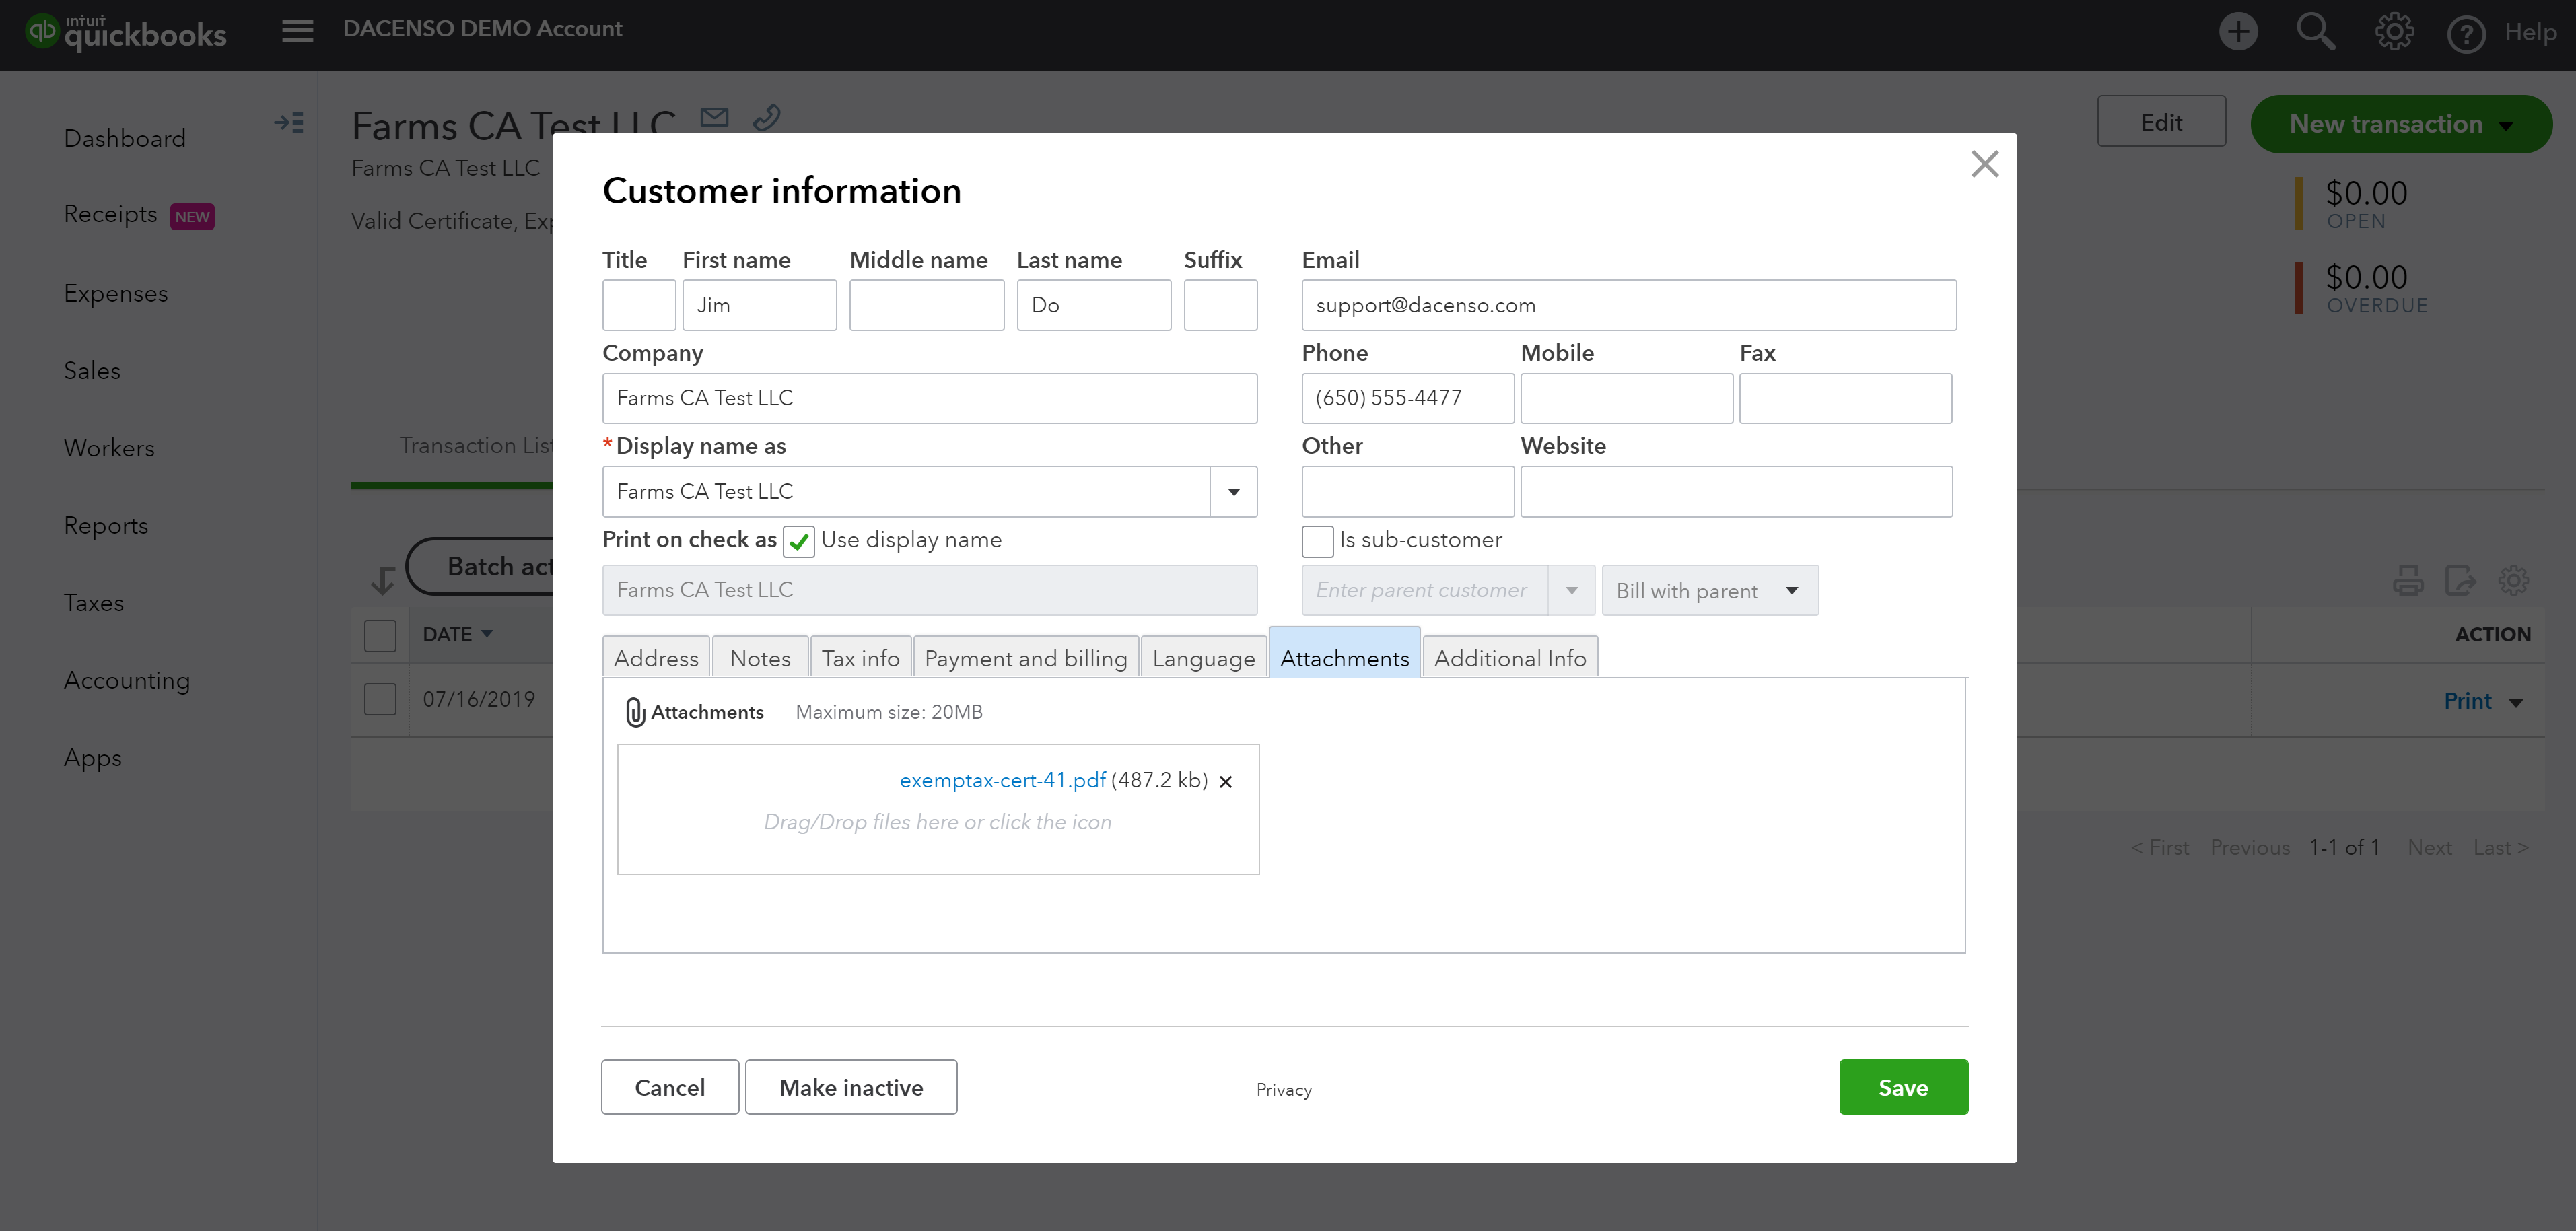Open Expenses in the sidebar
The width and height of the screenshot is (2576, 1231).
tap(116, 294)
